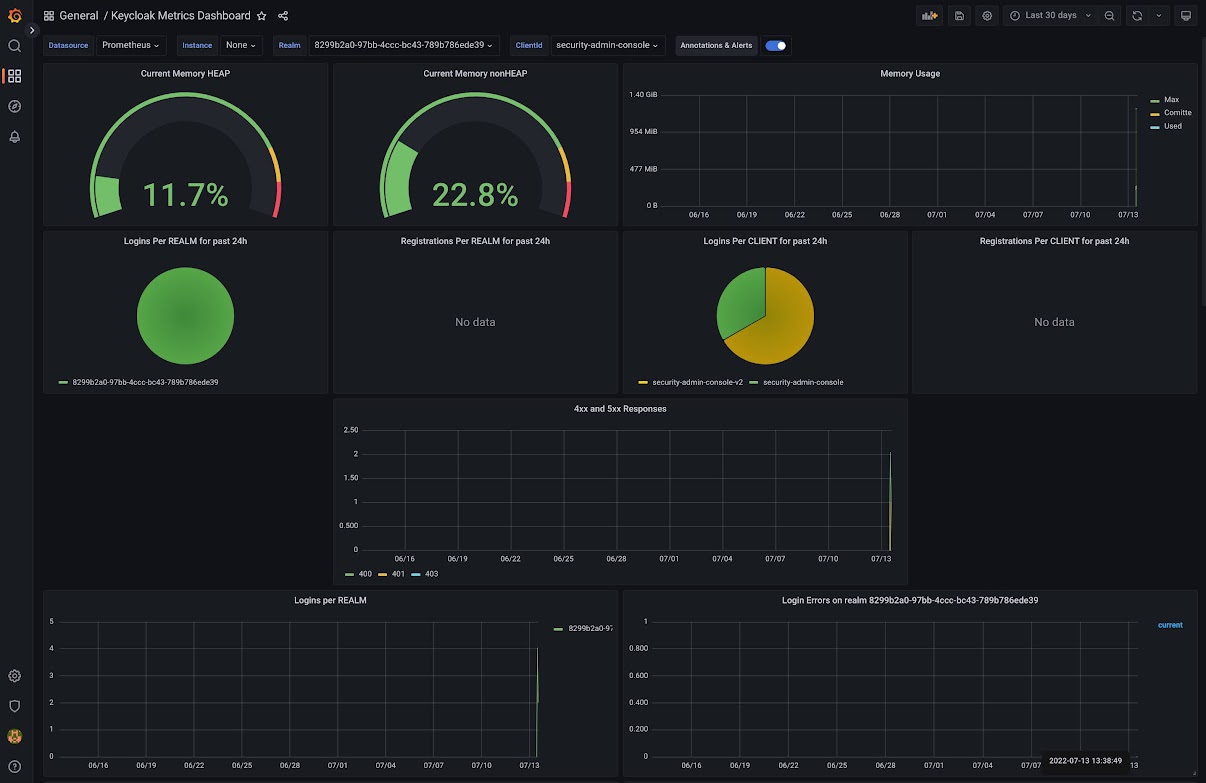
Task: Open the Instance None dropdown
Action: [x=242, y=45]
